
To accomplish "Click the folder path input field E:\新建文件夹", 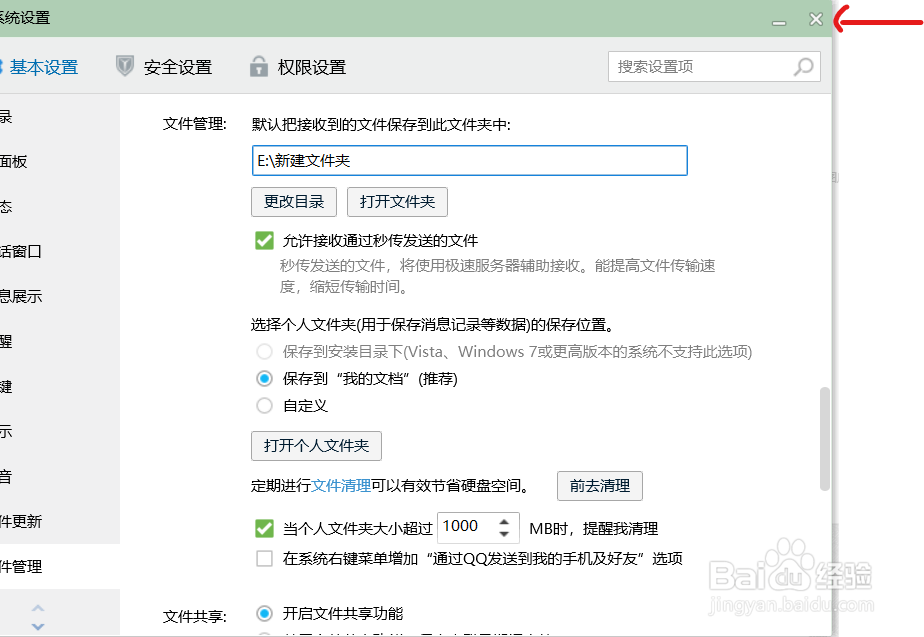I will point(469,160).
